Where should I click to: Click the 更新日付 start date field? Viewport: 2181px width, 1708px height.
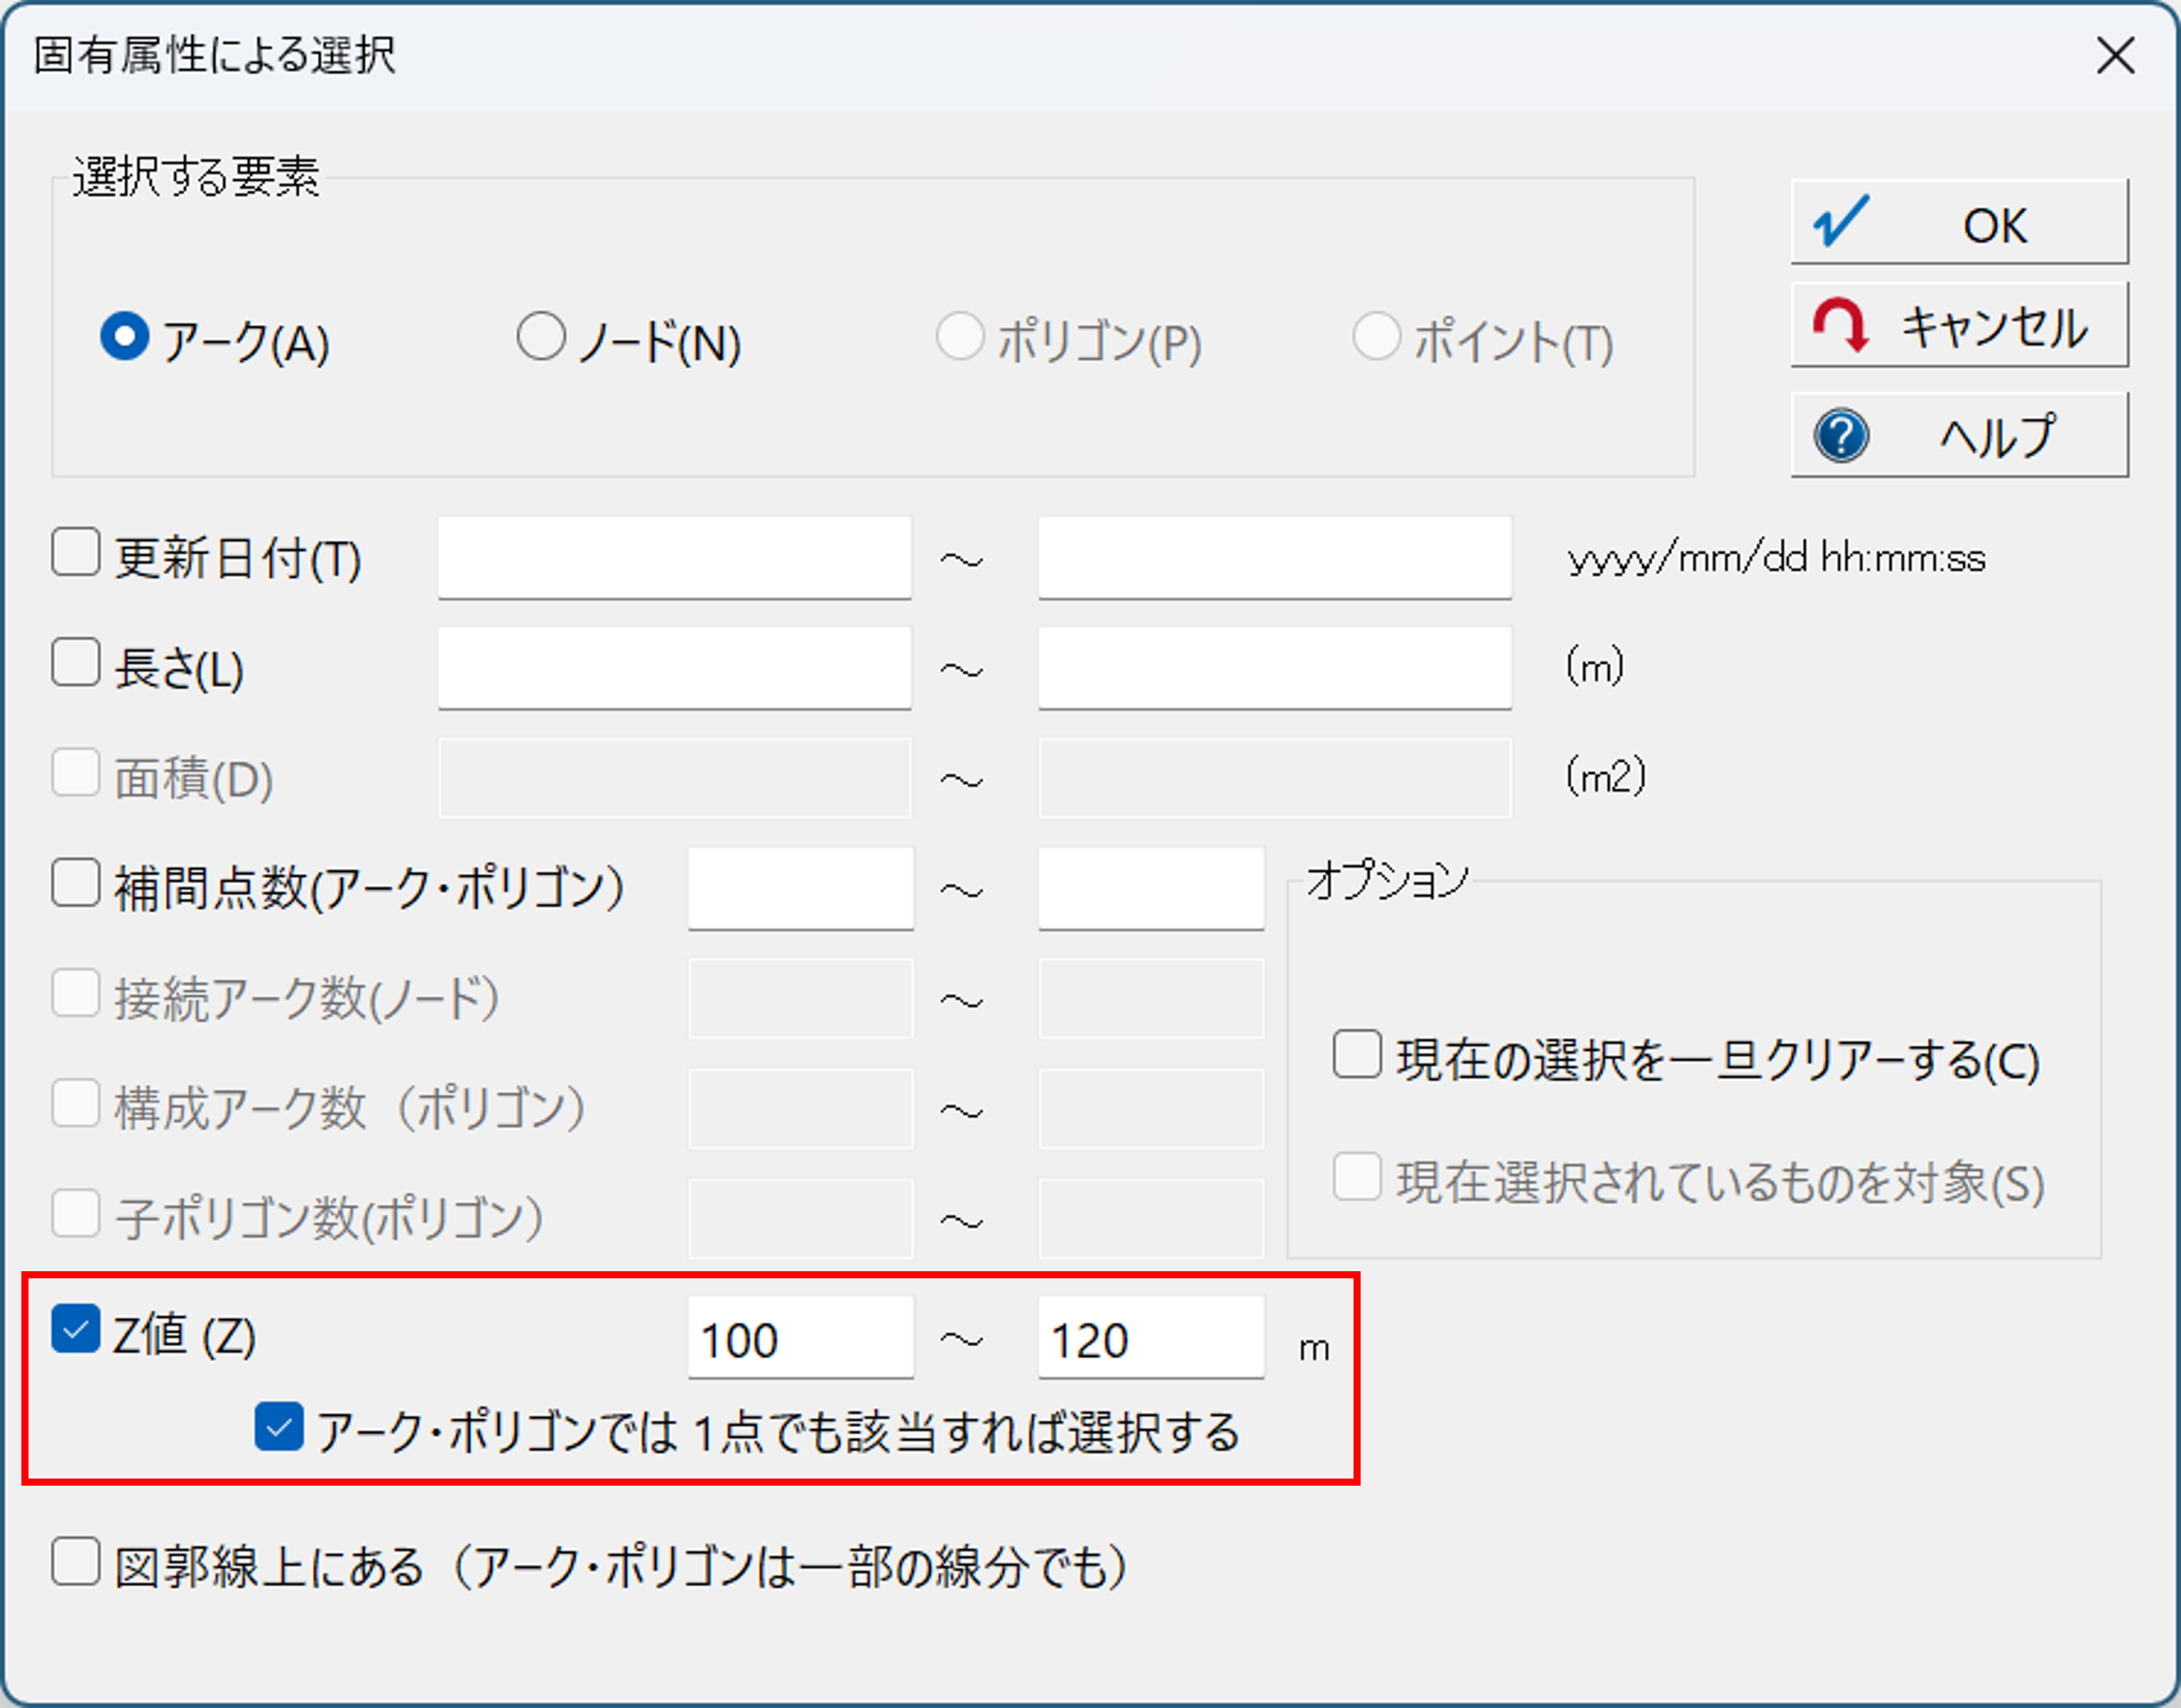coord(674,558)
